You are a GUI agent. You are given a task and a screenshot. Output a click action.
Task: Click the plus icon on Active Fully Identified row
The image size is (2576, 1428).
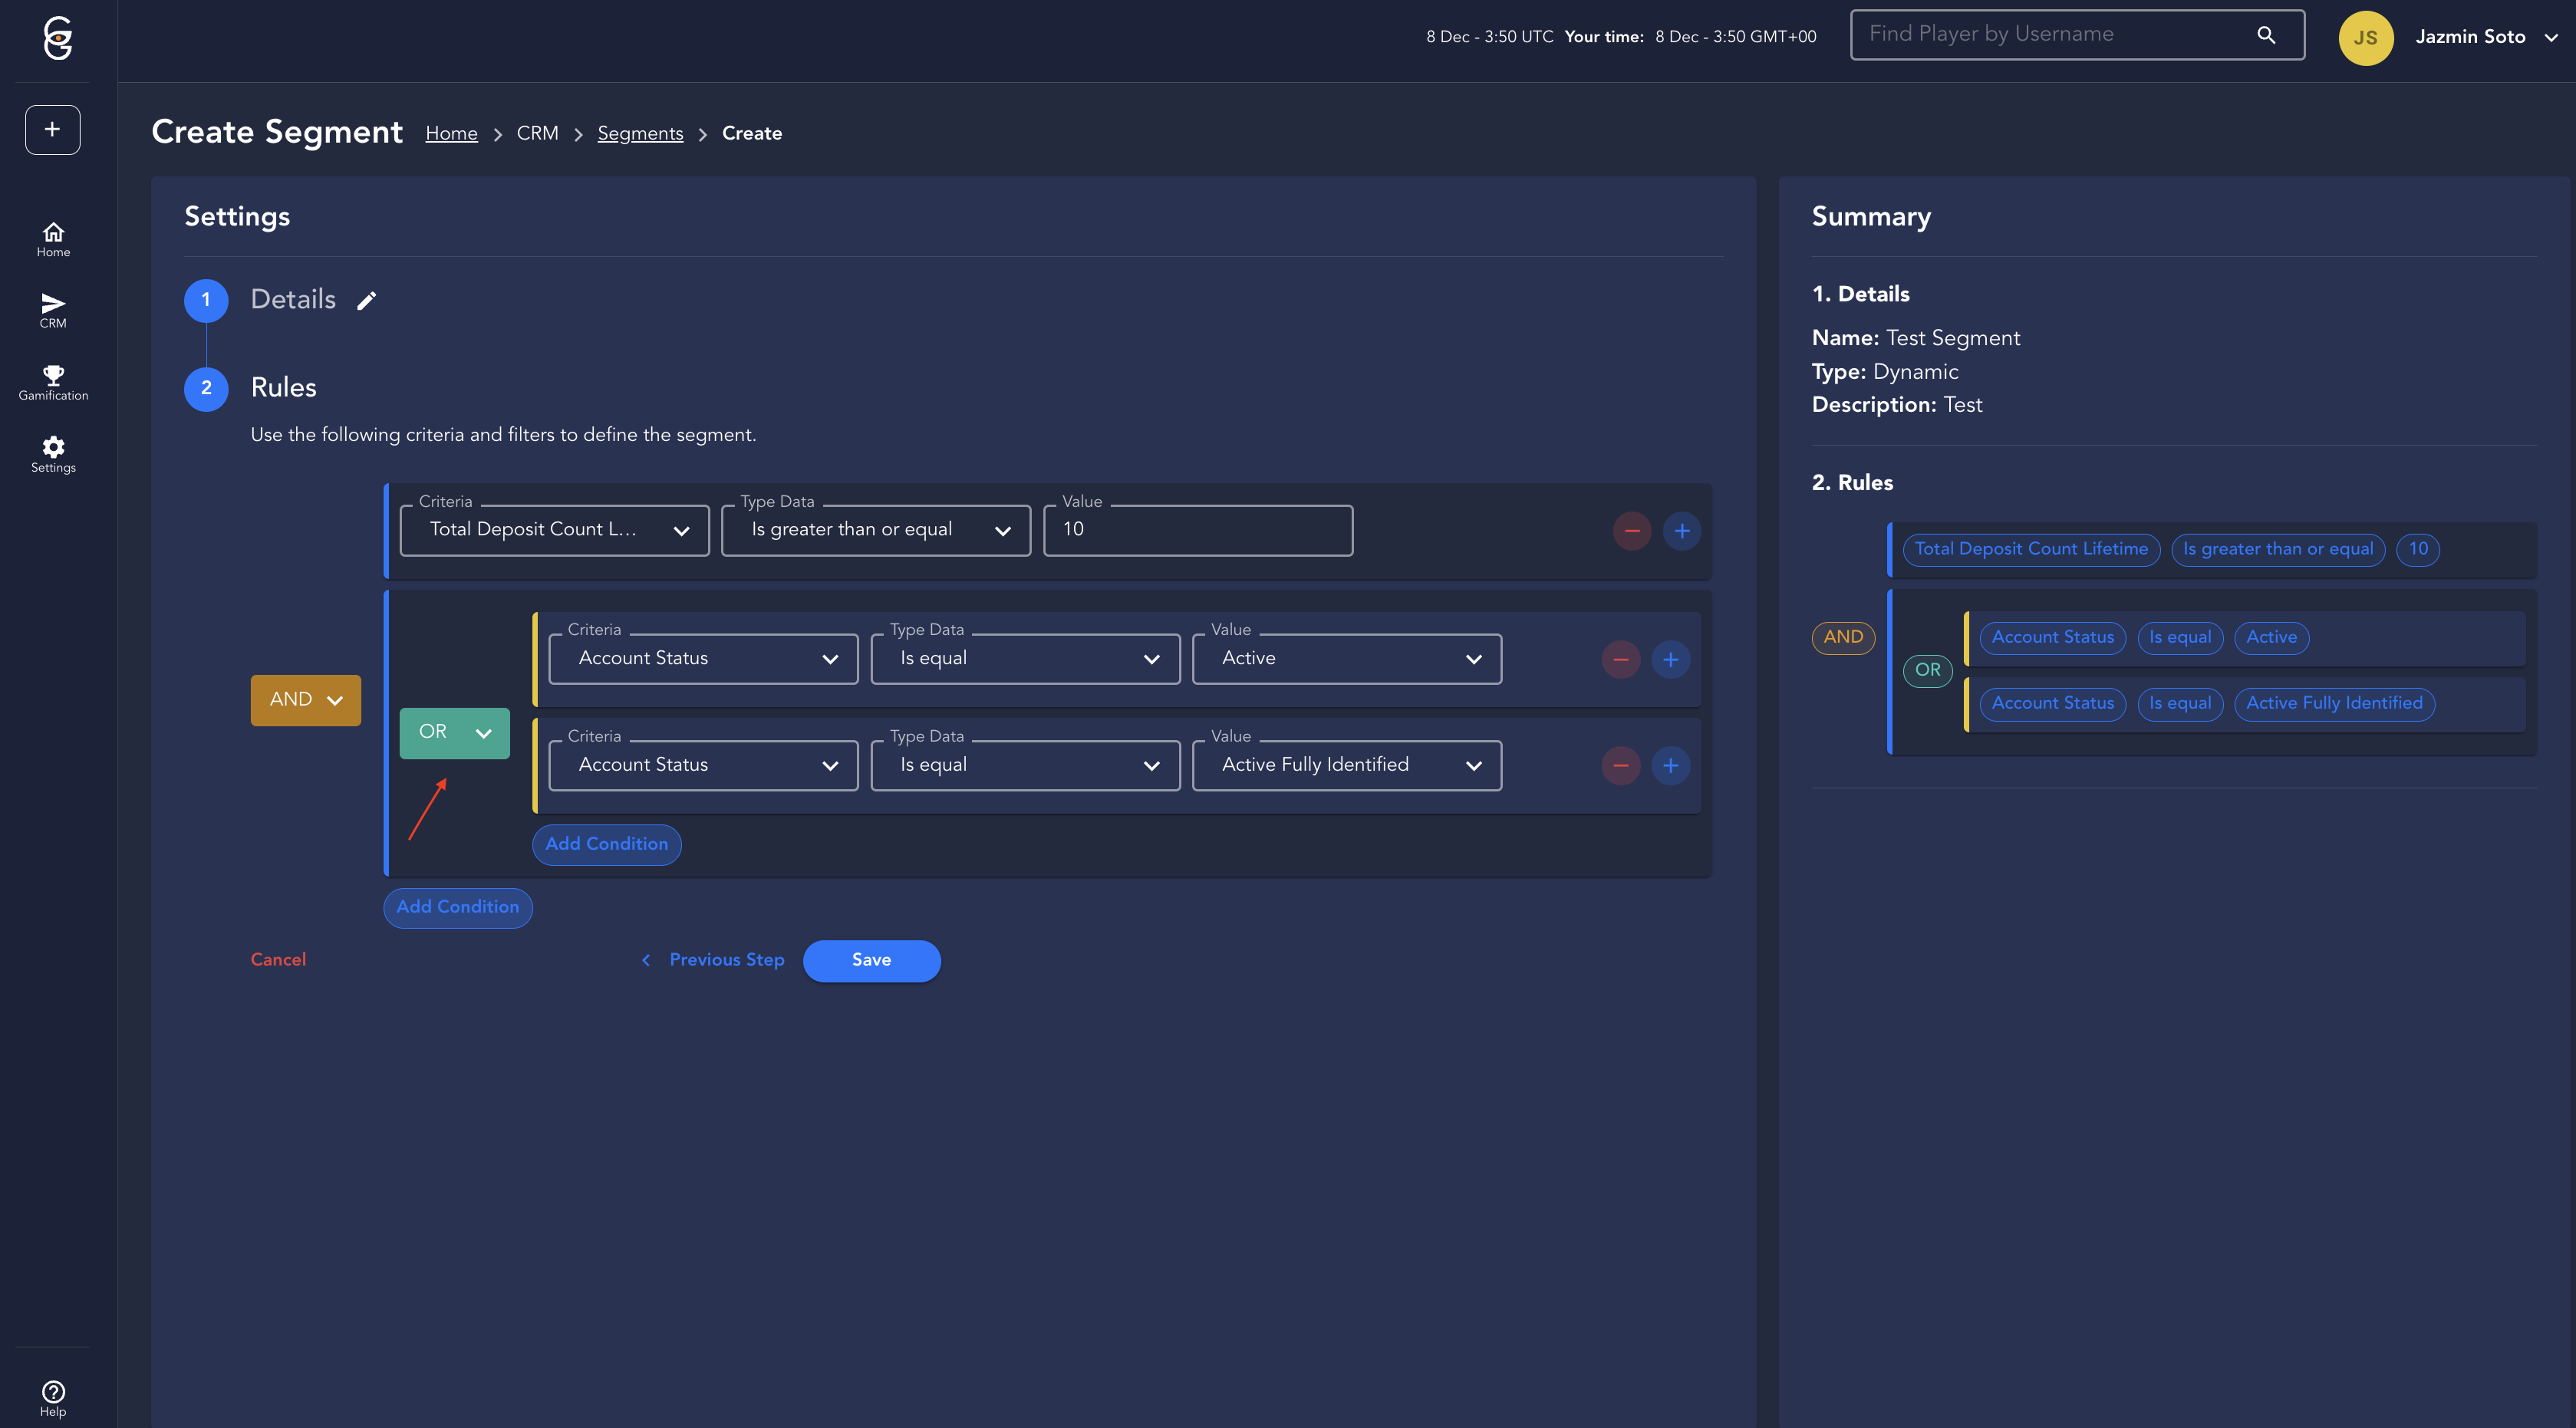click(1670, 766)
